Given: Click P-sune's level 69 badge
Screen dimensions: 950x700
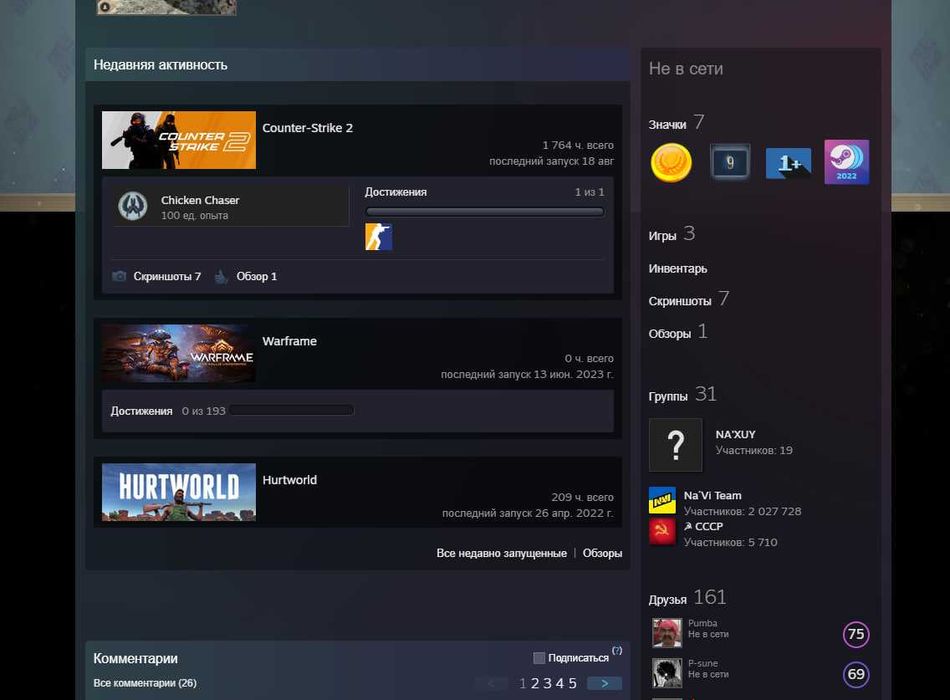Looking at the screenshot, I should [856, 674].
